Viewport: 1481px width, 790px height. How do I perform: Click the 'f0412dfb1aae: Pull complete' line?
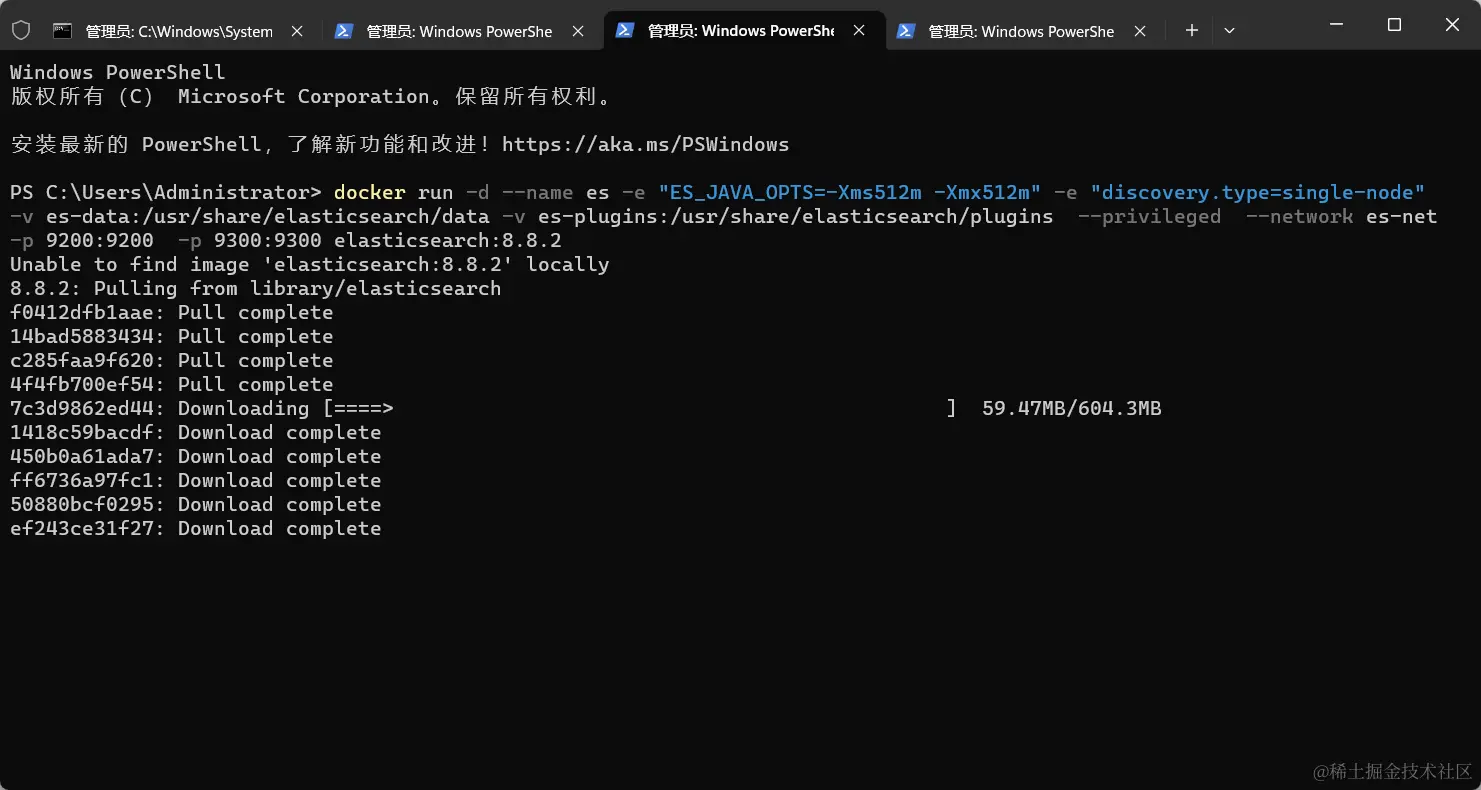172,312
